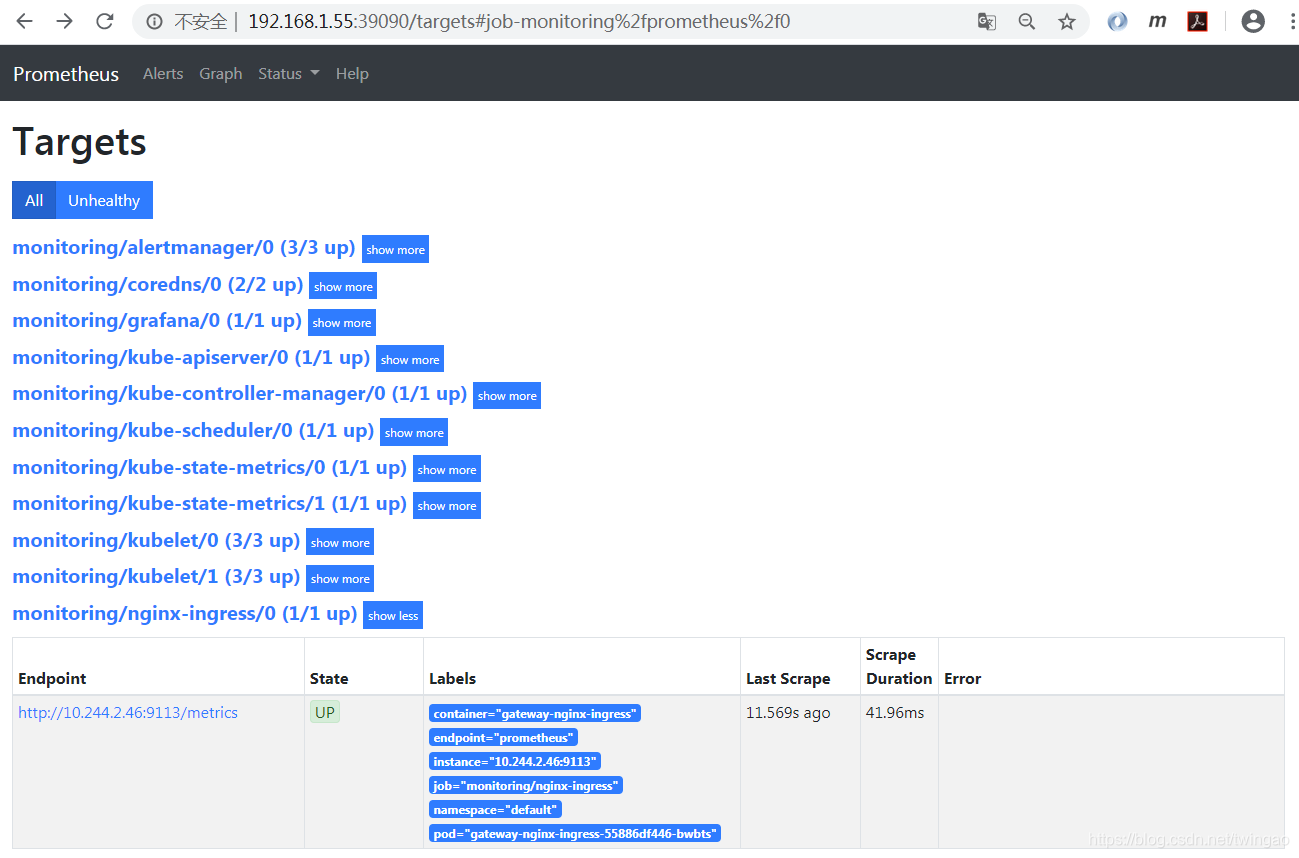The image size is (1299, 858).
Task: Click the namespace="default" label
Action: (x=496, y=810)
